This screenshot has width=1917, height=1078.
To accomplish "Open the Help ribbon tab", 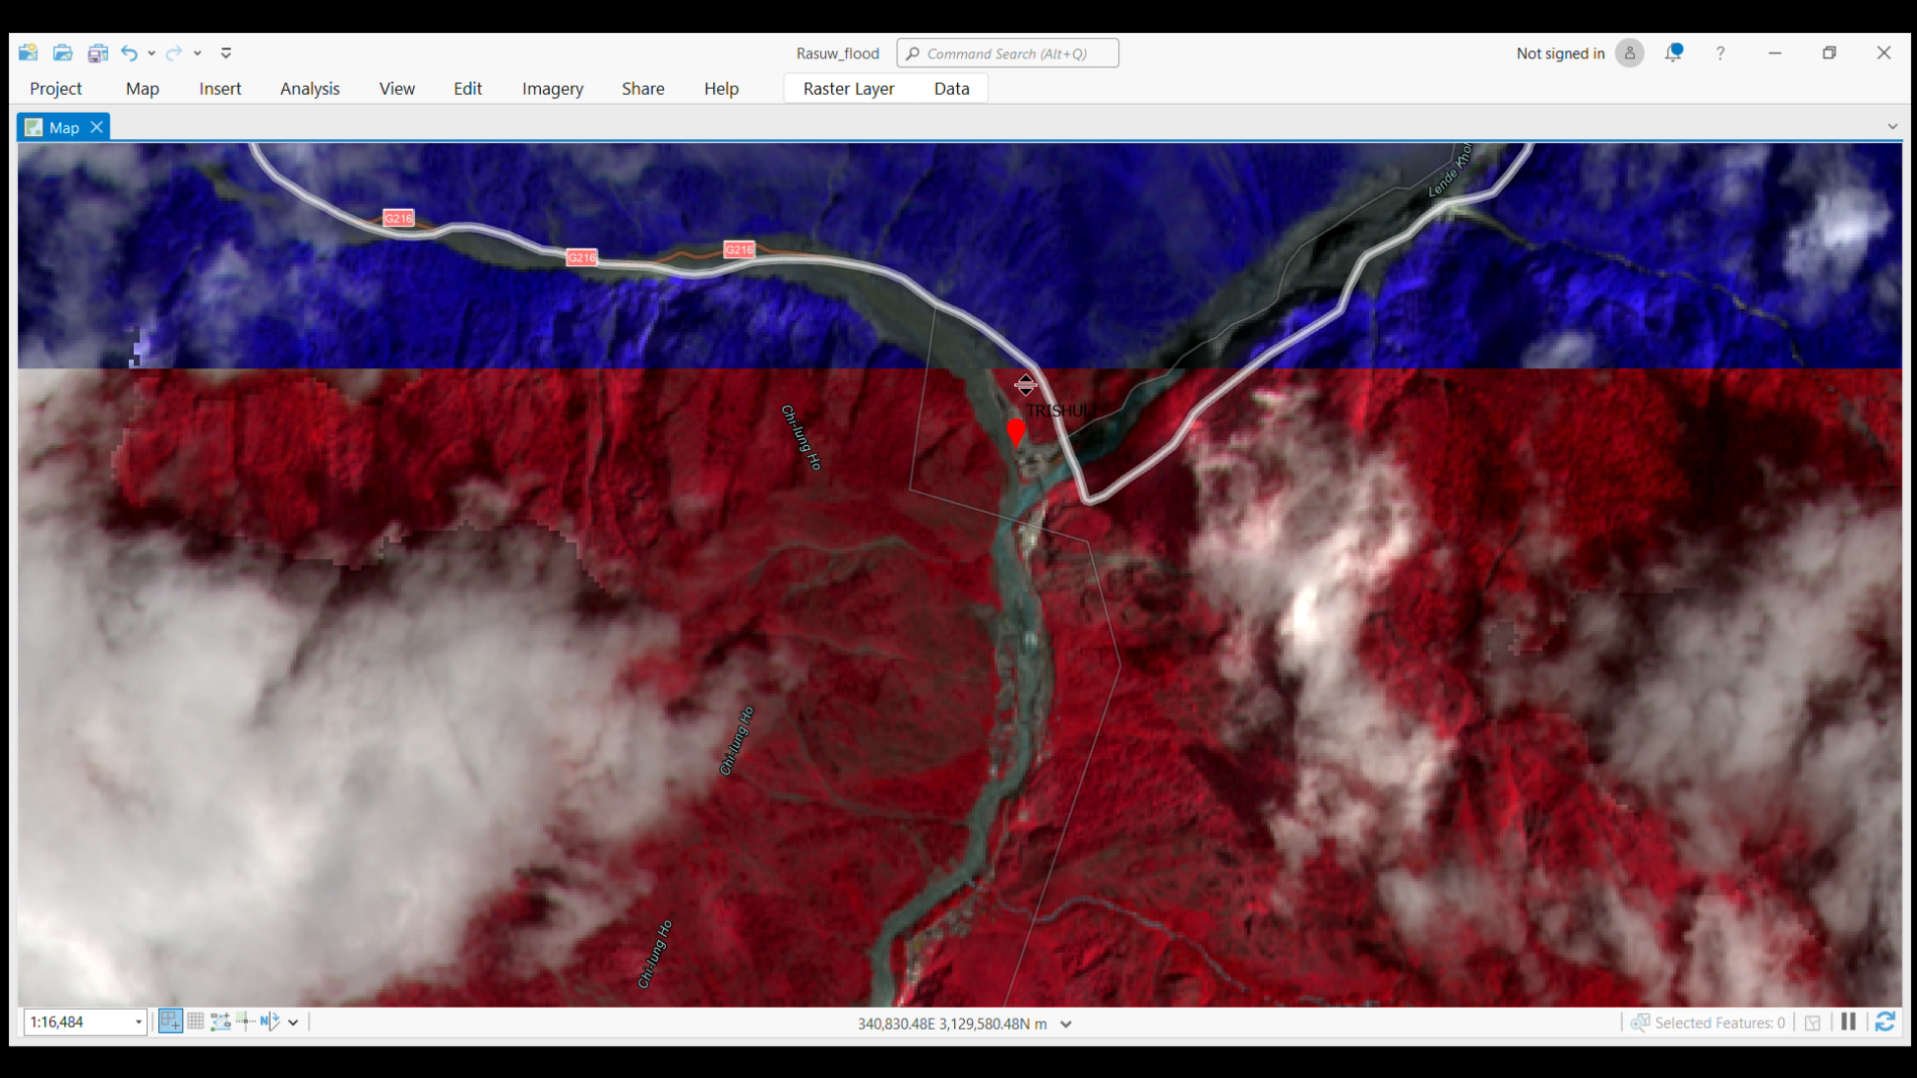I will tap(721, 88).
